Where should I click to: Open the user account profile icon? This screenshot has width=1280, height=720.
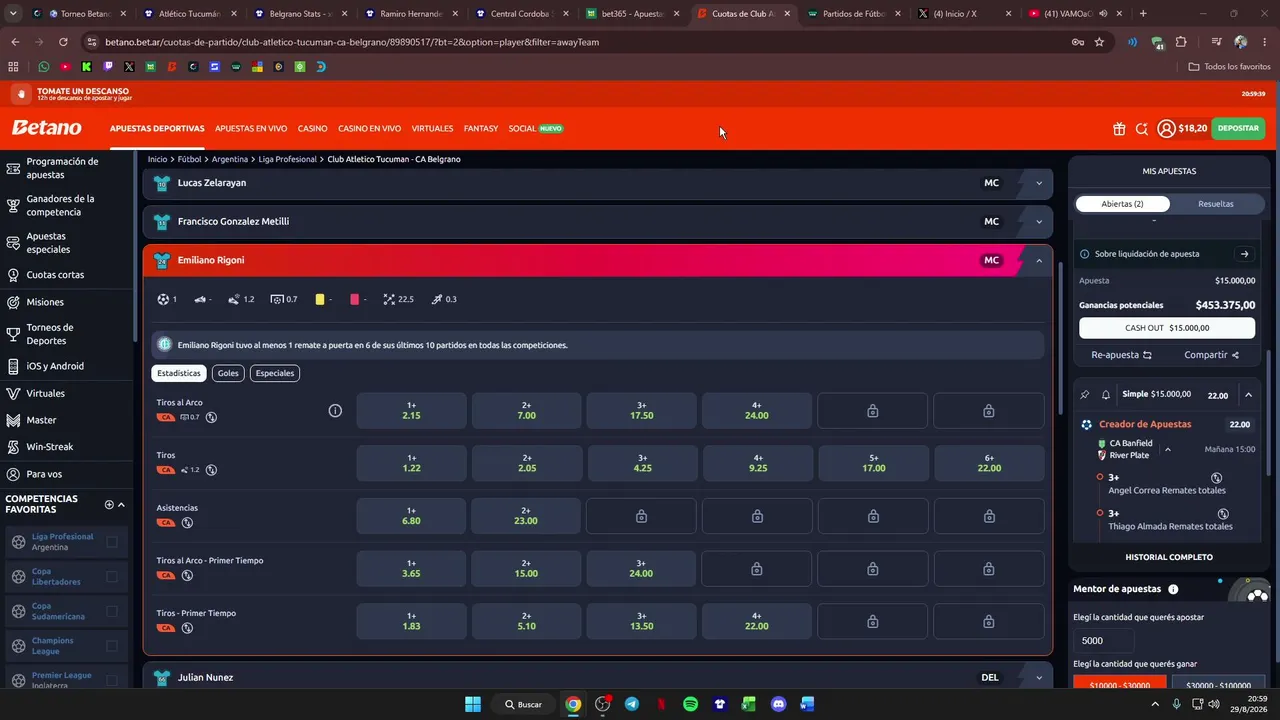tap(1166, 128)
